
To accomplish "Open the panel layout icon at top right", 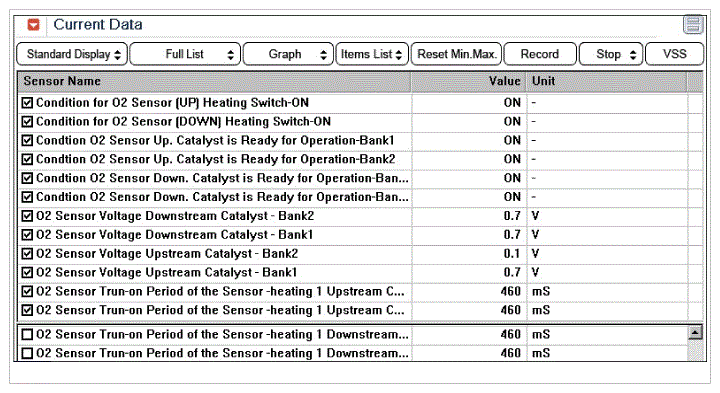I will click(693, 25).
